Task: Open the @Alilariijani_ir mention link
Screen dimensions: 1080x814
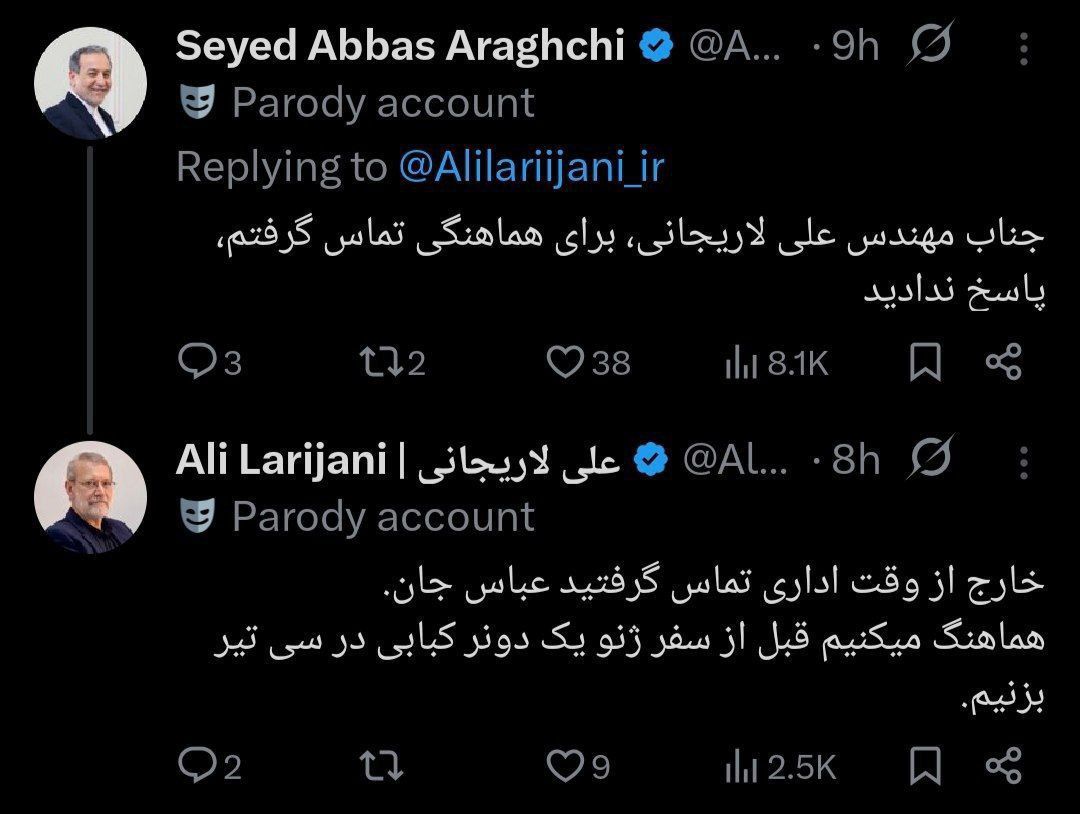Action: pyautogui.click(x=531, y=167)
